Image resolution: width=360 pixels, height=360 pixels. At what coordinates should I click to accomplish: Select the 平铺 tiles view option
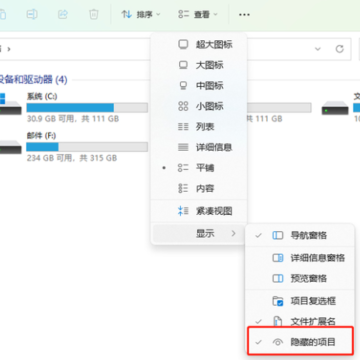tap(199, 168)
